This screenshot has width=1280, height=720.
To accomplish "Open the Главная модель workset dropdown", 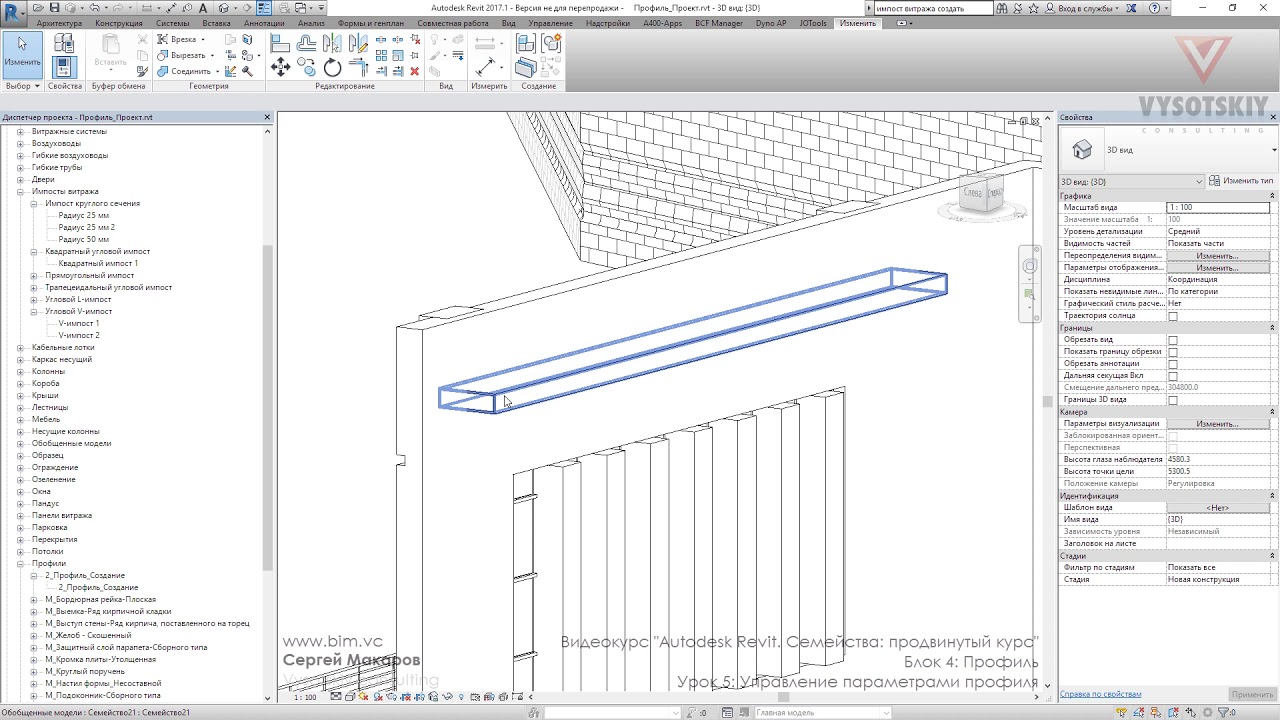I will pyautogui.click(x=822, y=713).
